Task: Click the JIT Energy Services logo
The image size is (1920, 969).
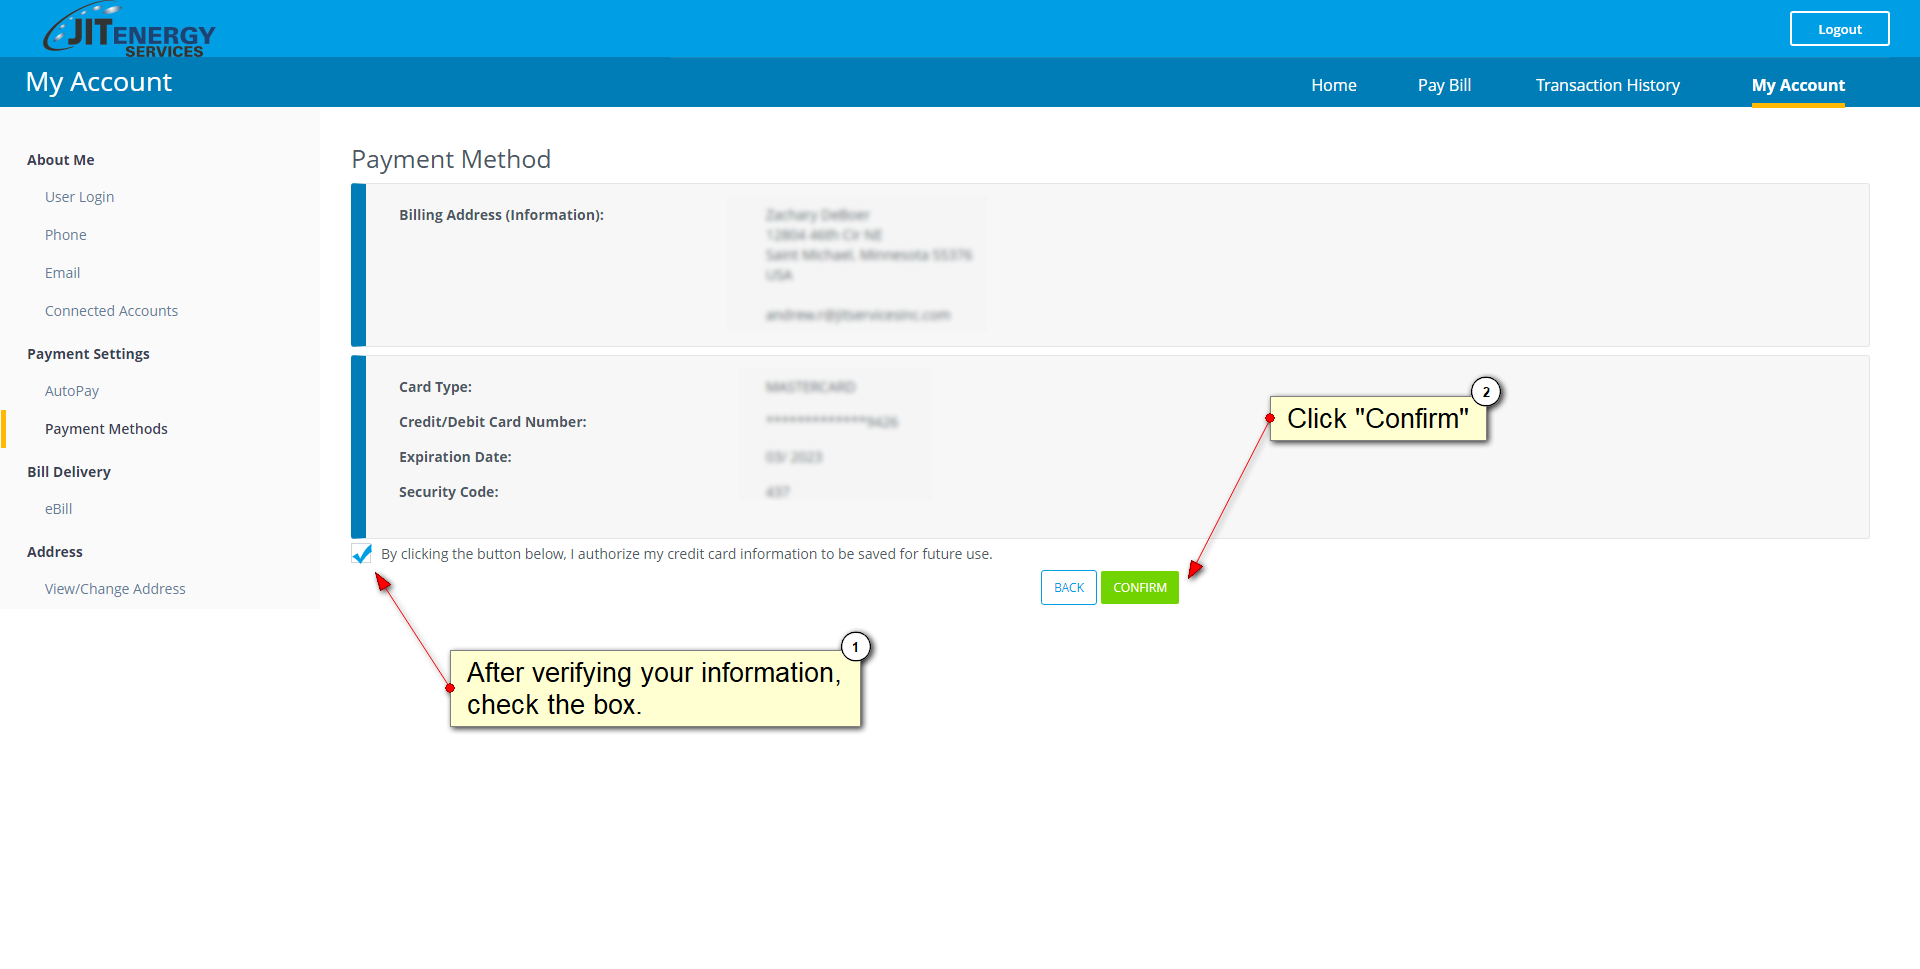Action: click(x=129, y=30)
